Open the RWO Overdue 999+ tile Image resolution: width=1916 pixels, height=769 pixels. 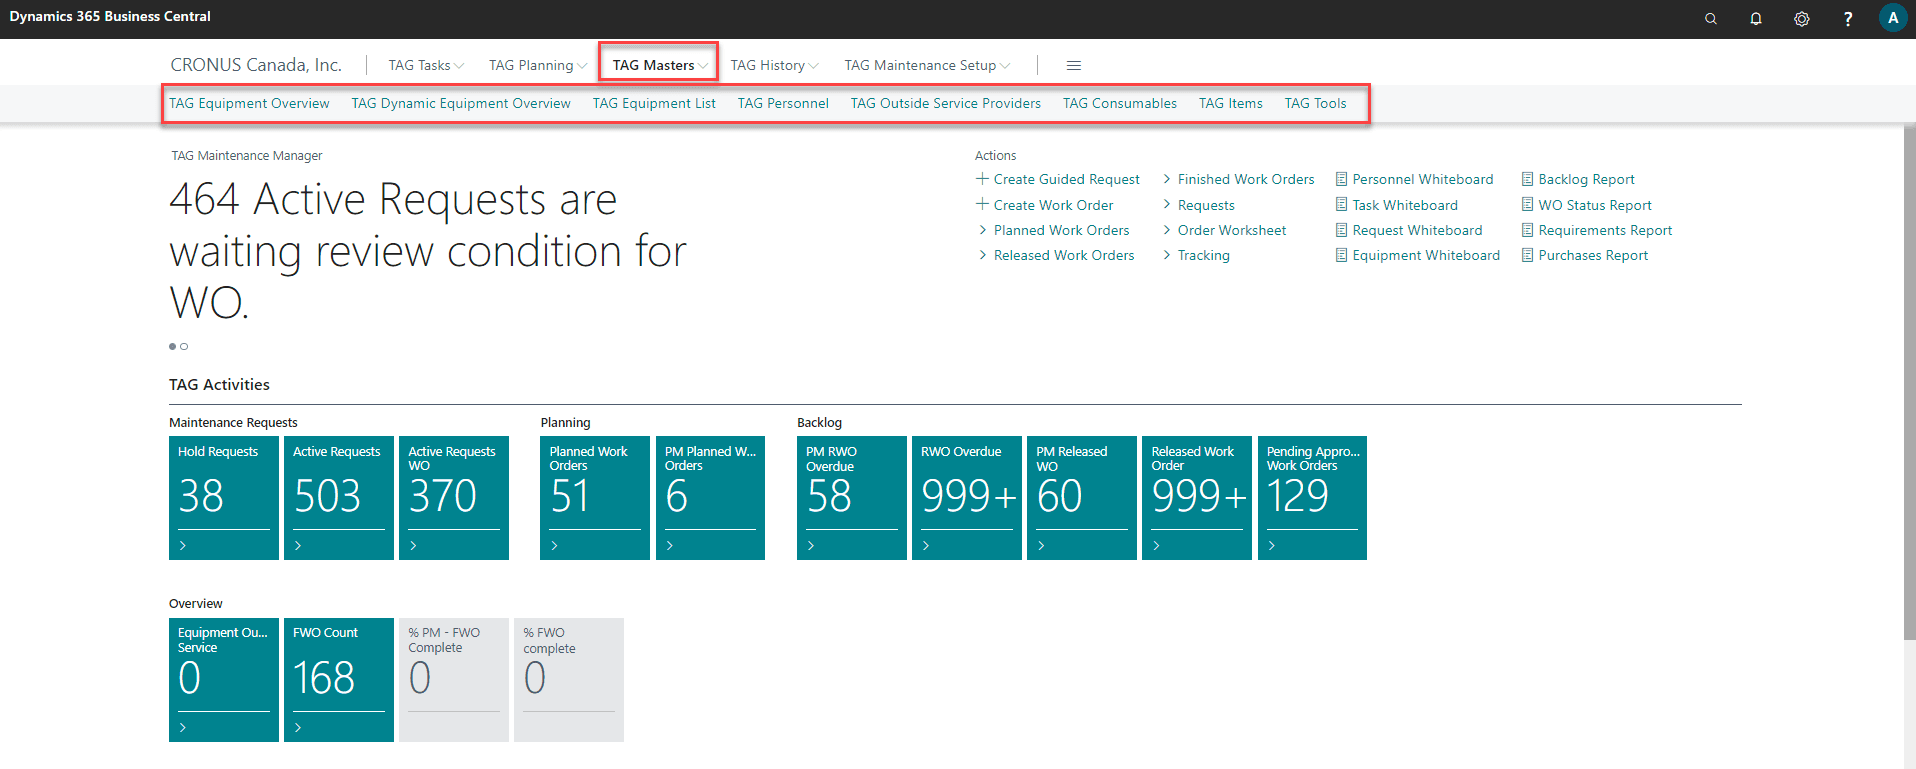click(x=967, y=498)
